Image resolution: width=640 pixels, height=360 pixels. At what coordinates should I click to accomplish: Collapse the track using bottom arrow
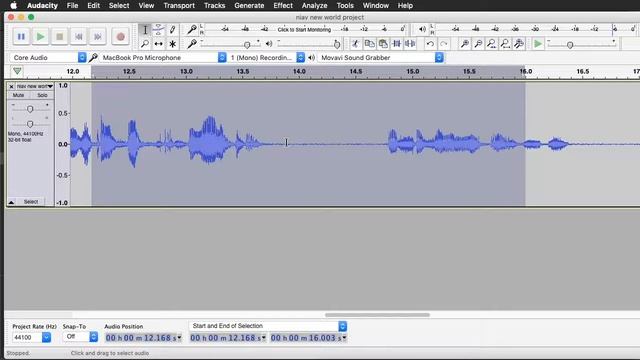click(11, 202)
